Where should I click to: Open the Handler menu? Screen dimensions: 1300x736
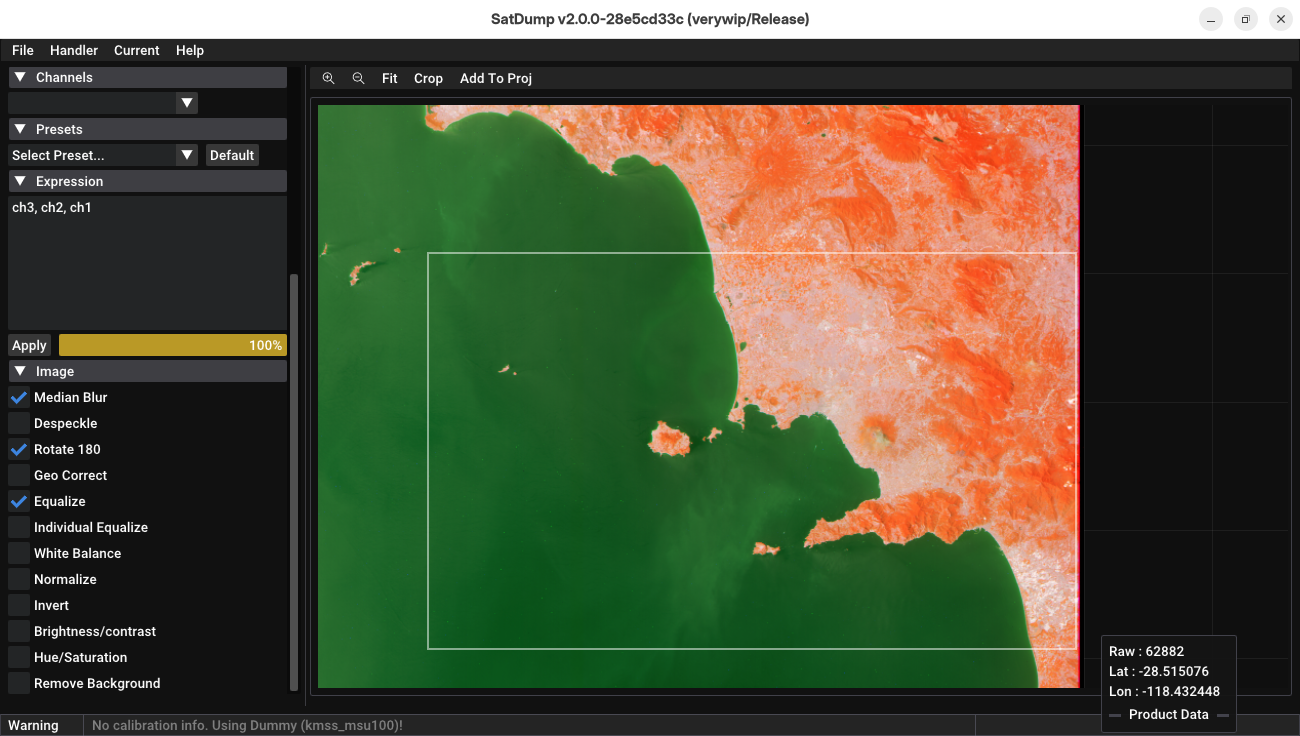coord(74,50)
